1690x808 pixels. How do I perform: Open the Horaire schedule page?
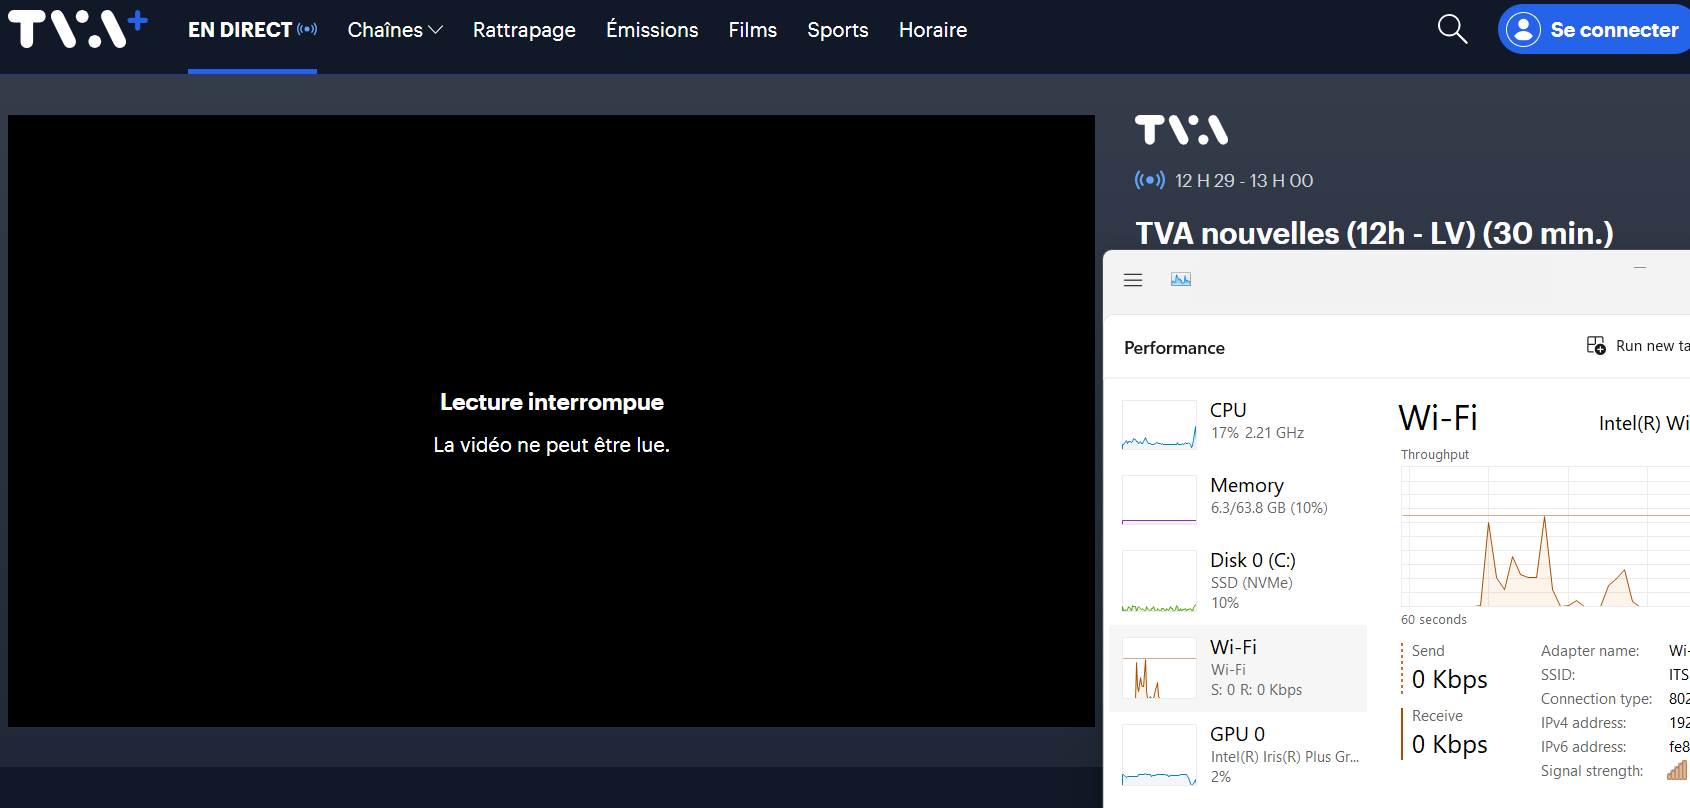pos(932,30)
